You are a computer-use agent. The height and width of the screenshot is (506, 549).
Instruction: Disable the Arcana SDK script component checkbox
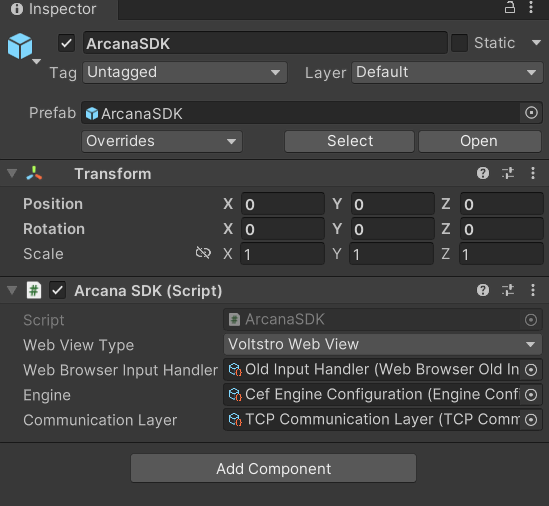pos(57,290)
